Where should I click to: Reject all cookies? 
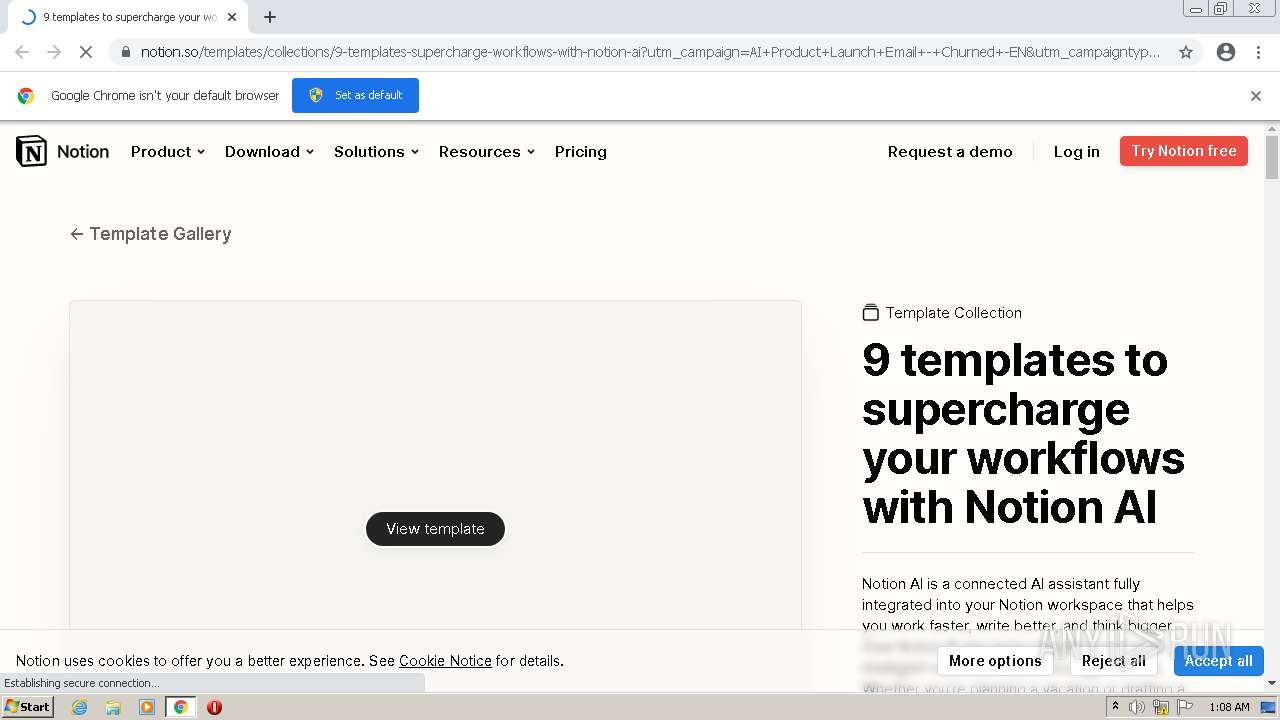(x=1114, y=661)
